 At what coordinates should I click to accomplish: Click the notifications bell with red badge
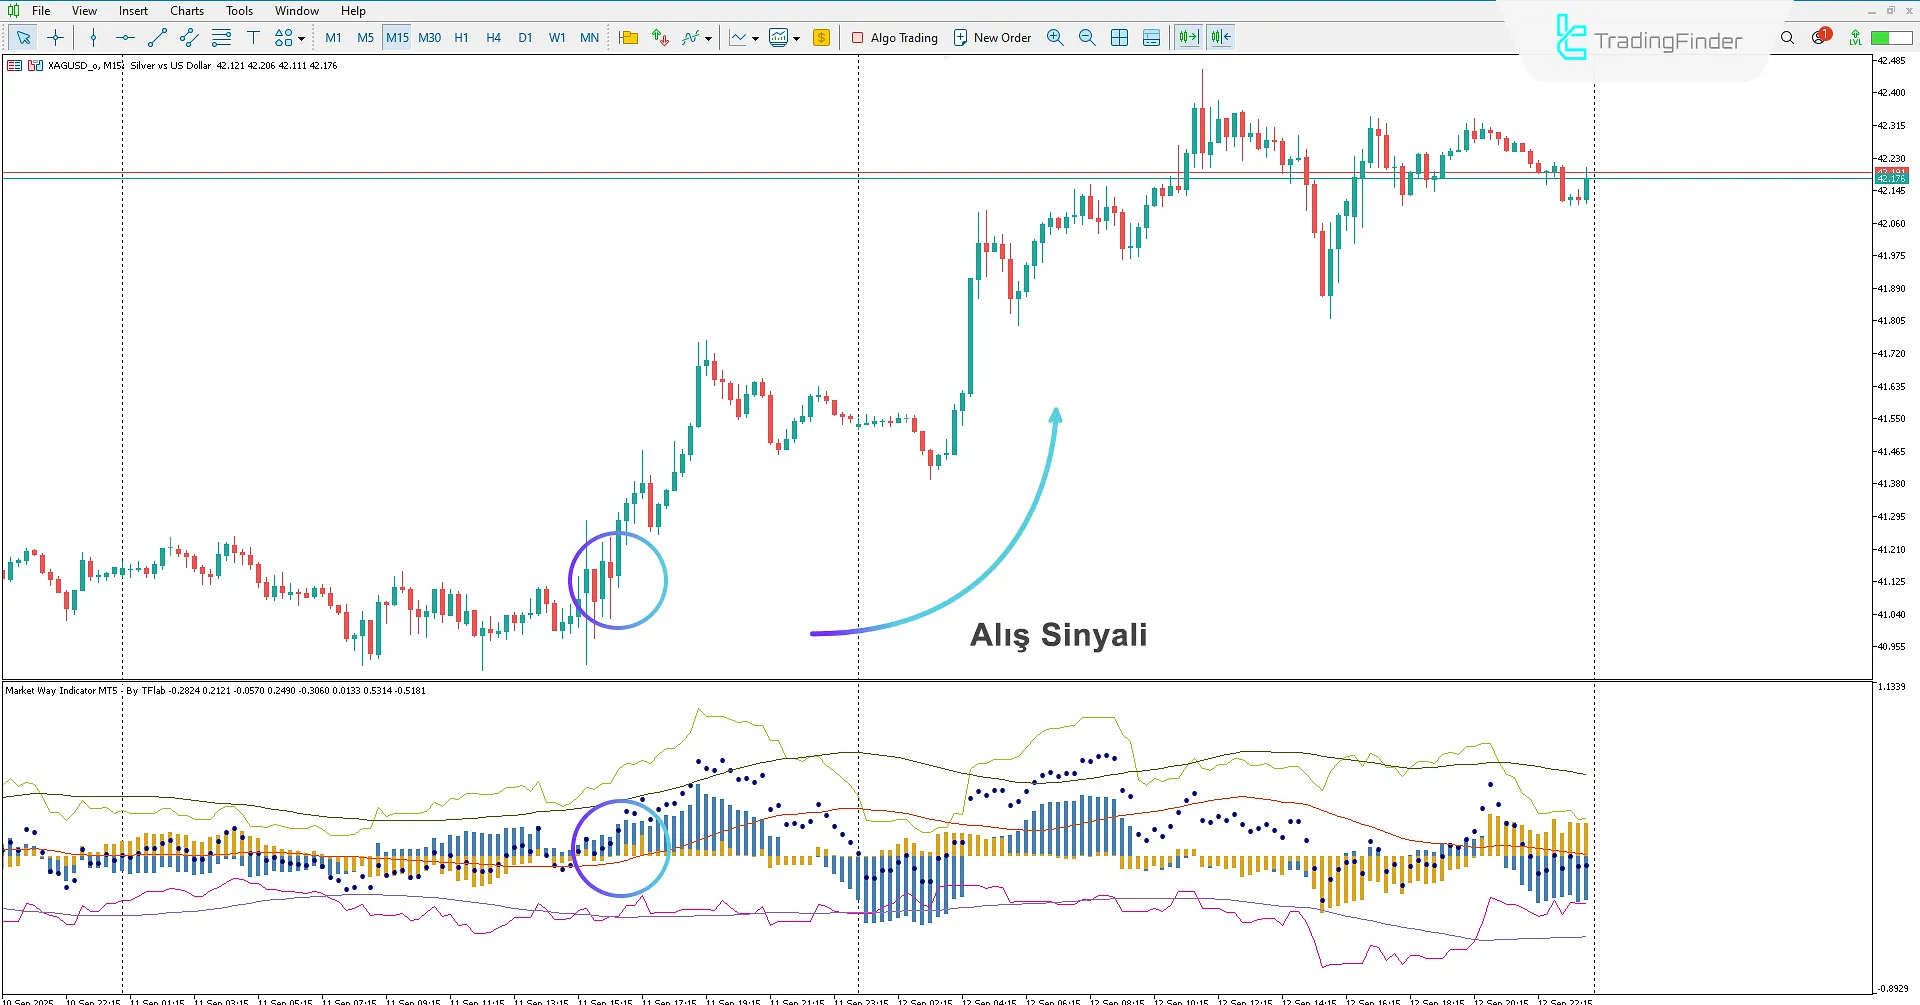pyautogui.click(x=1819, y=37)
